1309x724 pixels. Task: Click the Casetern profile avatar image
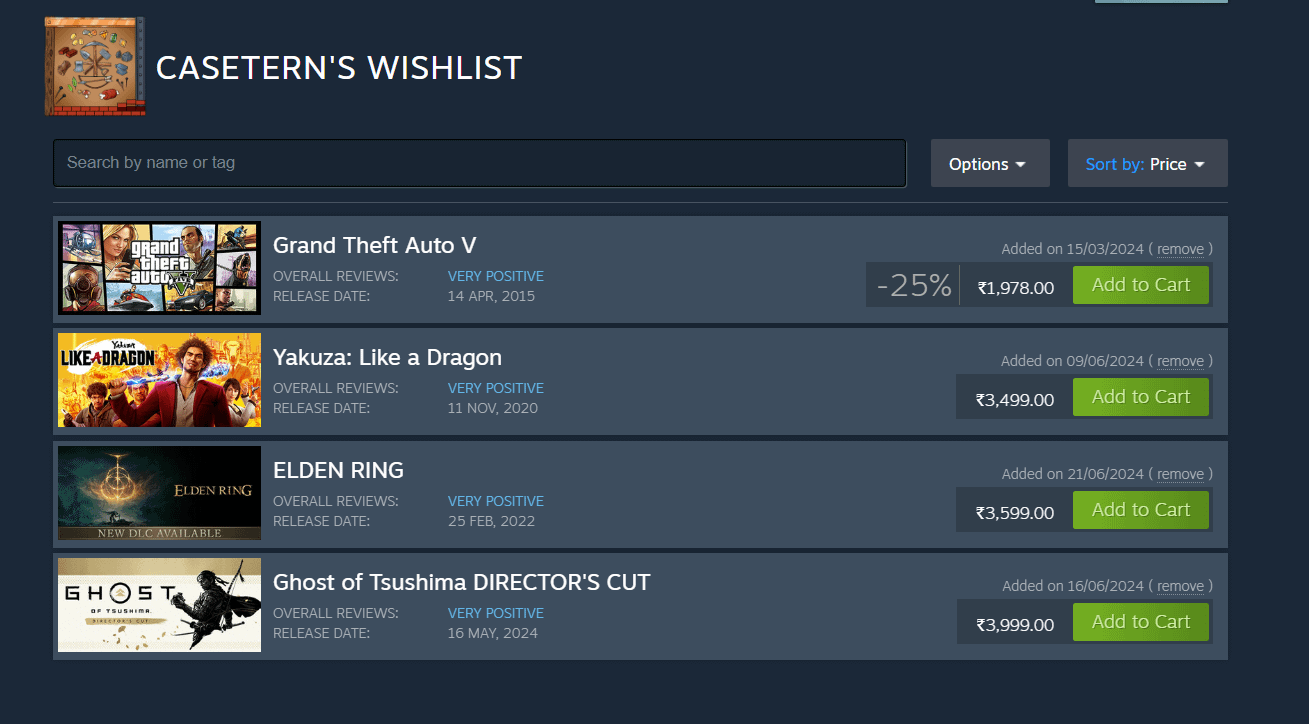coord(95,66)
